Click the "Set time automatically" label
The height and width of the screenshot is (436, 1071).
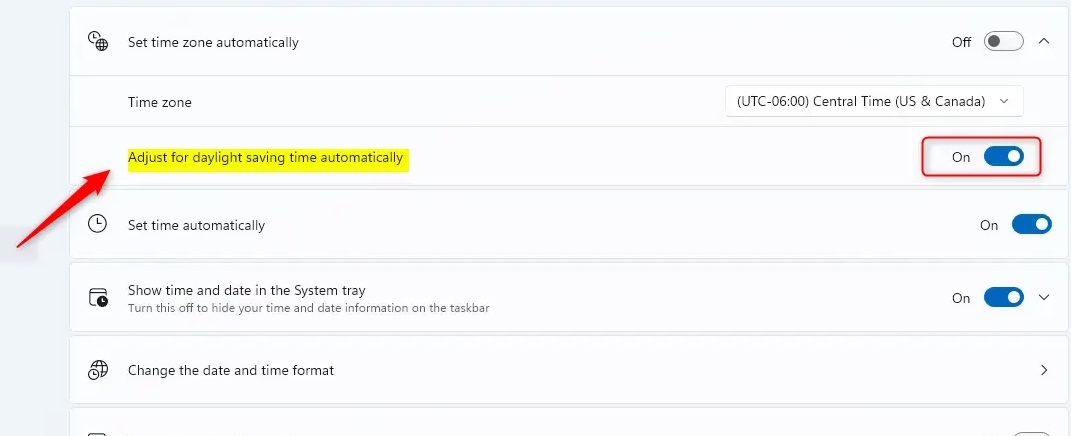196,225
